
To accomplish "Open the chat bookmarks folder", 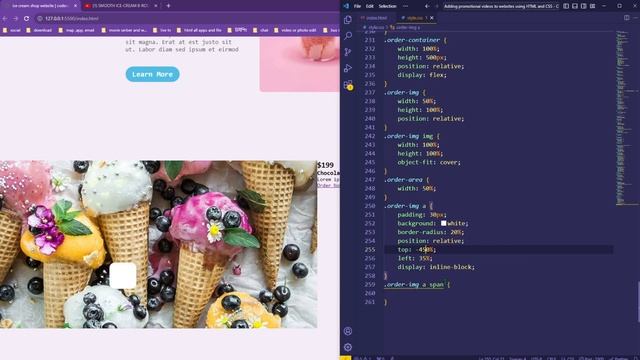I will coord(261,30).
